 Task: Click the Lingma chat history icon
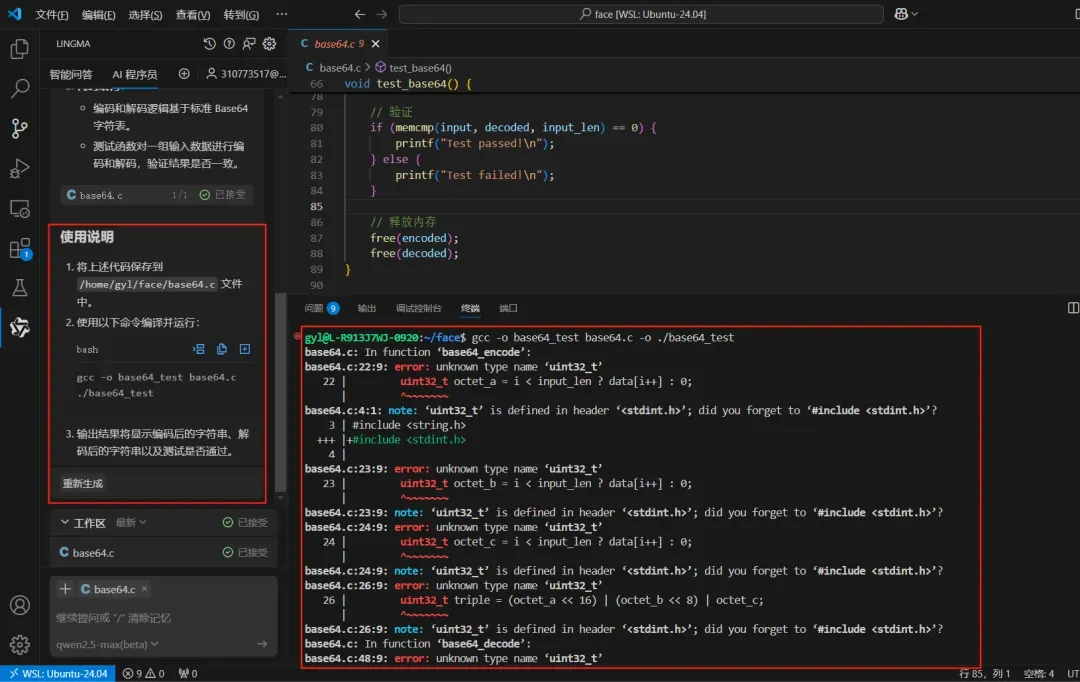(209, 44)
